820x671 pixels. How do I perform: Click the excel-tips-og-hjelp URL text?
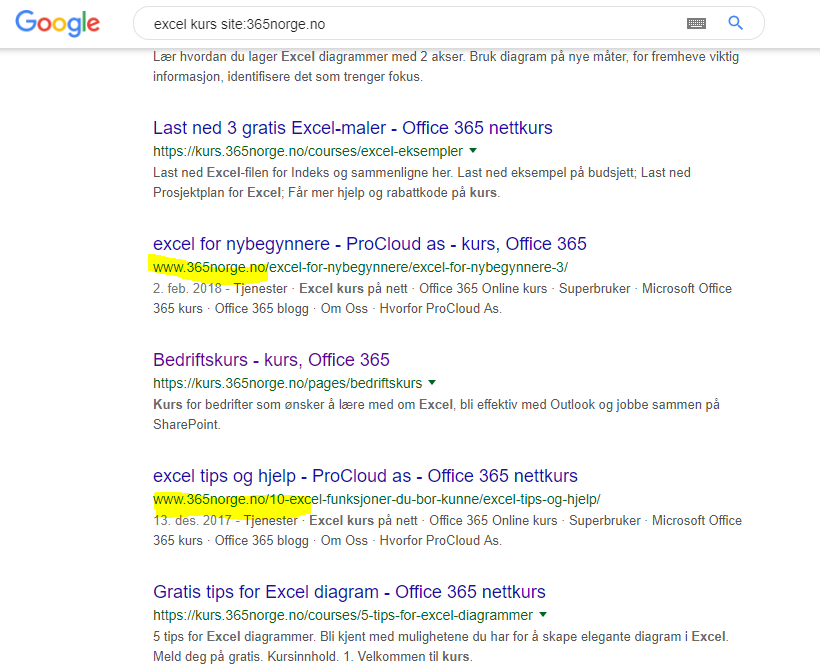click(377, 499)
